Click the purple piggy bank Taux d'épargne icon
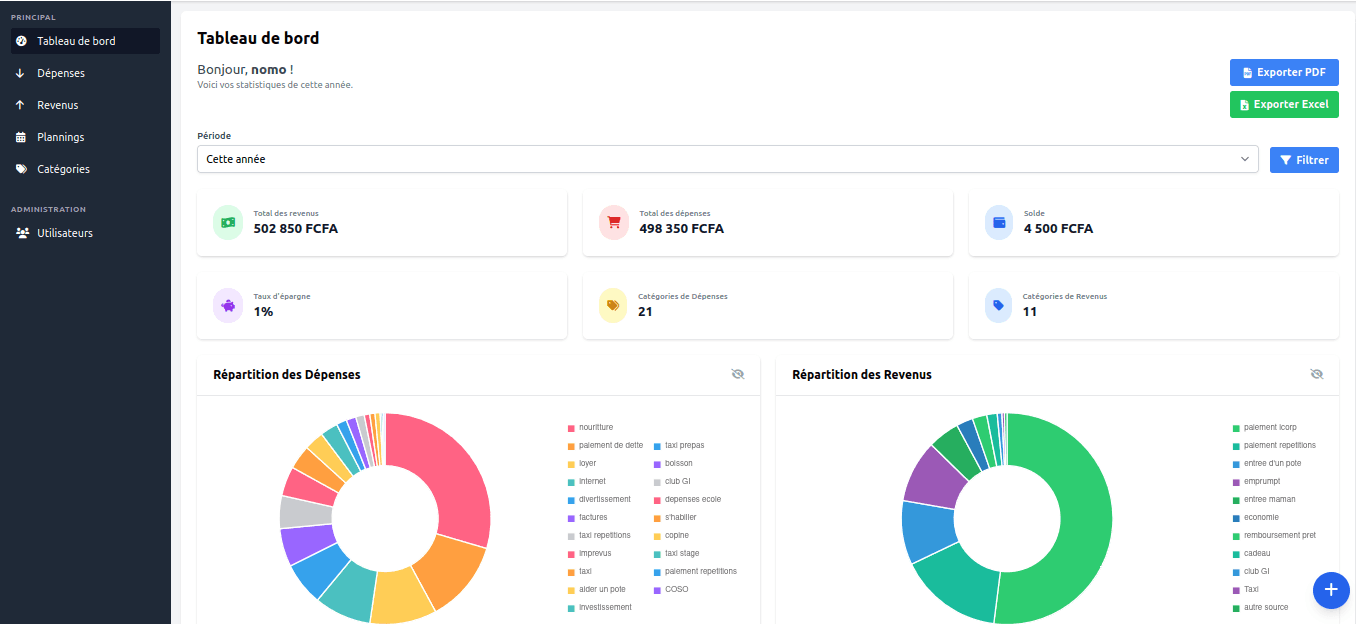 (x=227, y=305)
